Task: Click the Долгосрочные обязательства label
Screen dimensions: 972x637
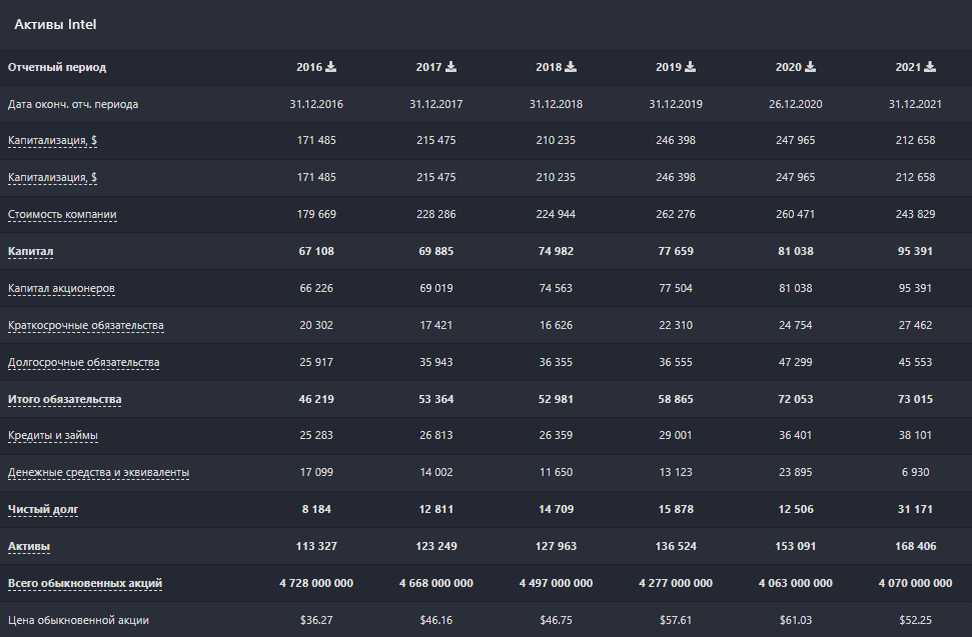Action: 84,362
